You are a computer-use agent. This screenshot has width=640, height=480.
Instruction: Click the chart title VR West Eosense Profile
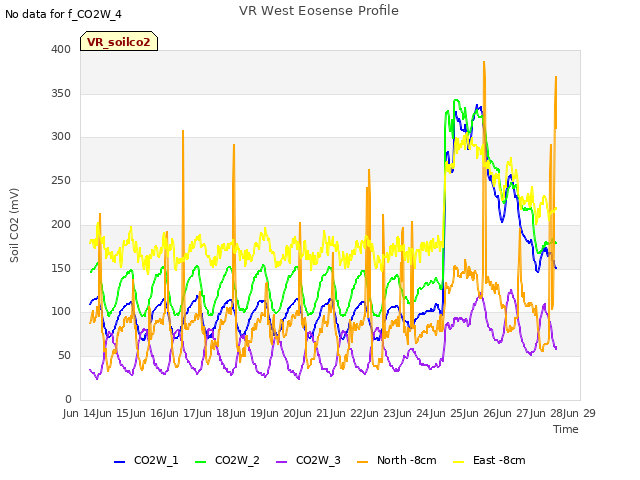(319, 11)
